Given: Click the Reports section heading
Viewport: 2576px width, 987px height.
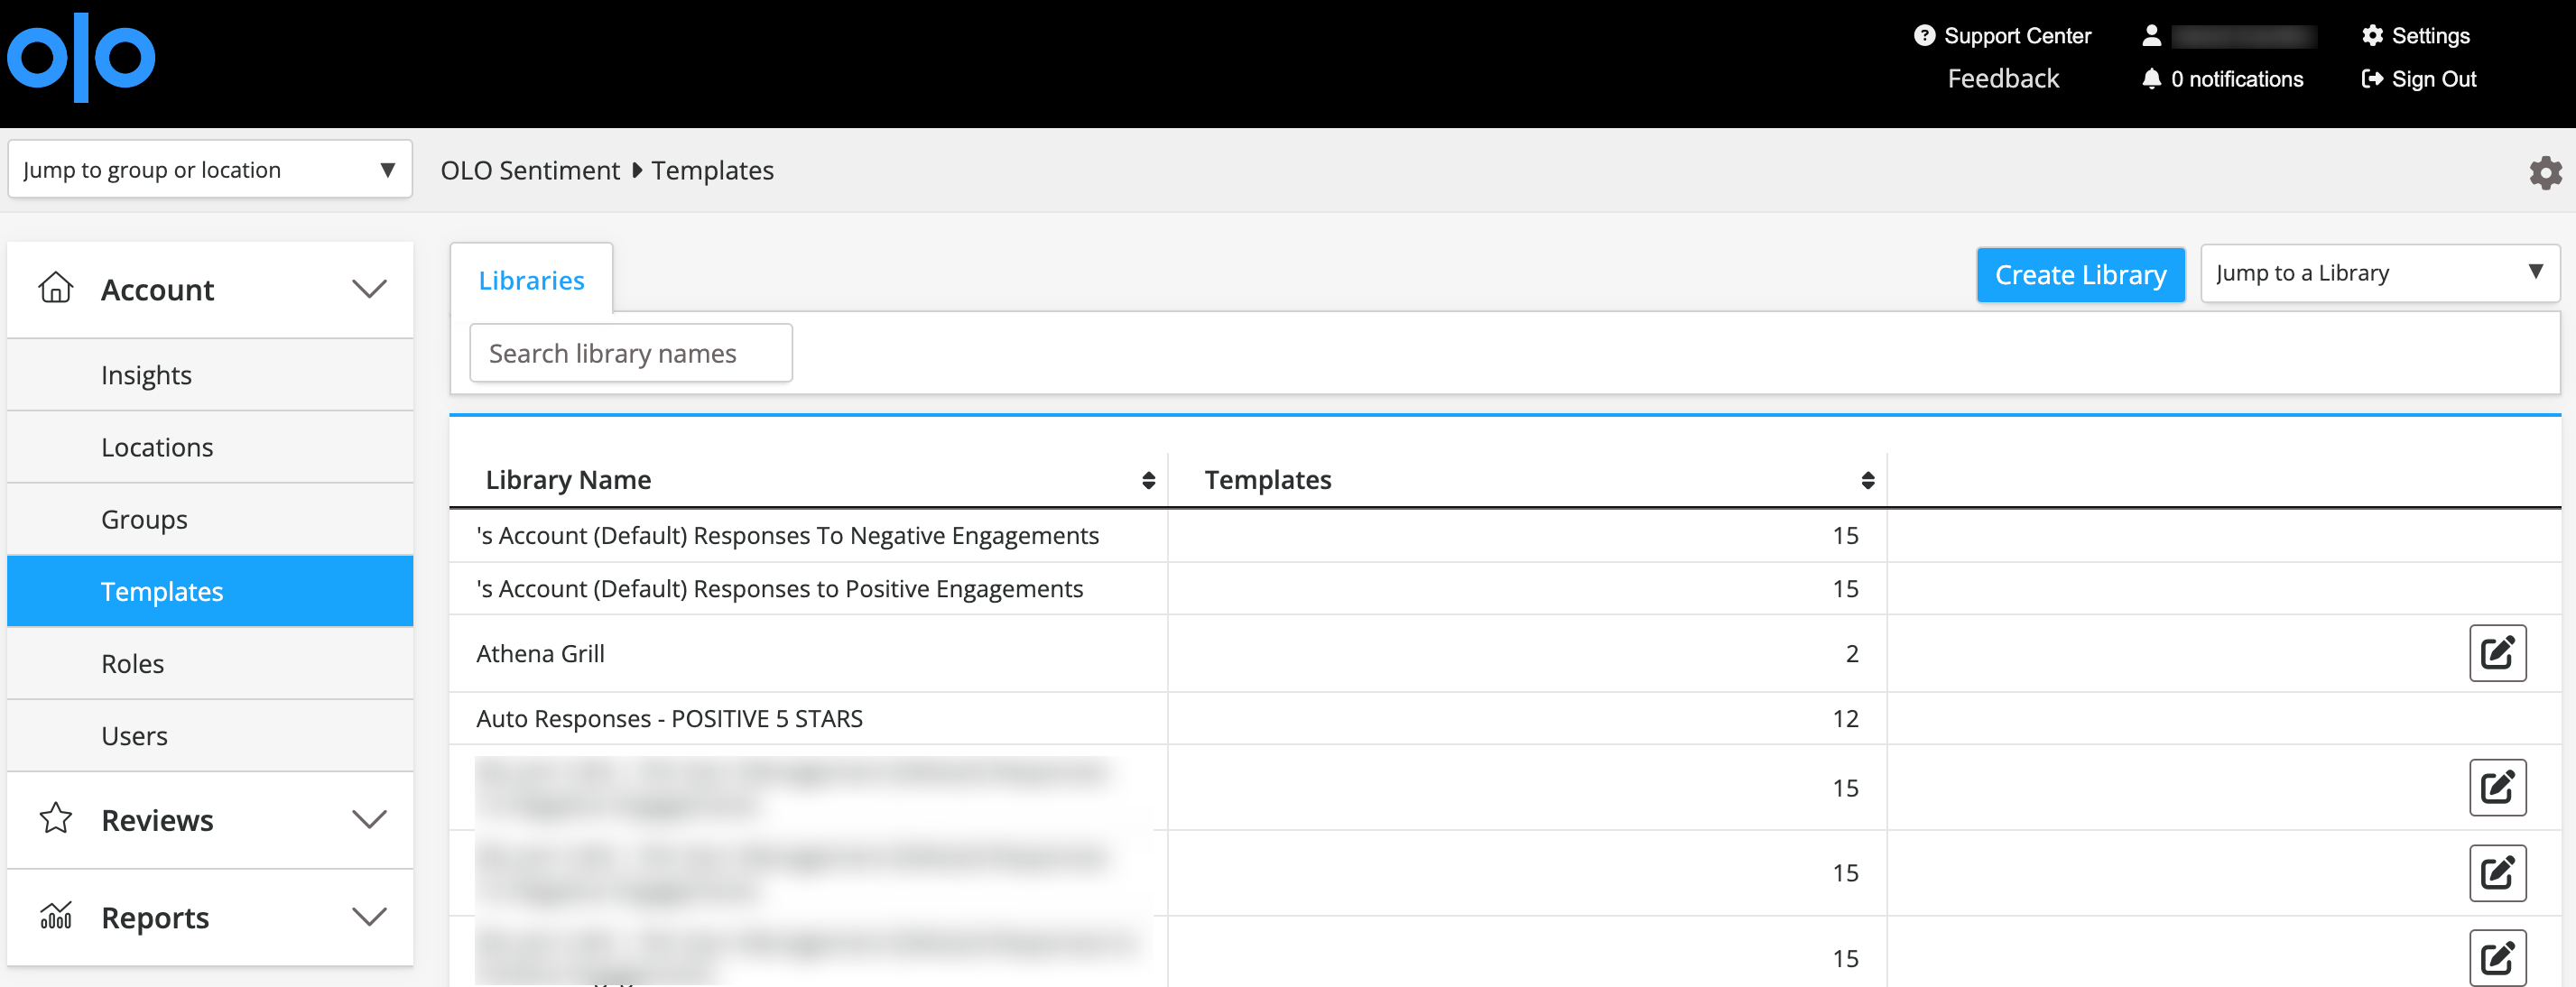Looking at the screenshot, I should [x=155, y=917].
